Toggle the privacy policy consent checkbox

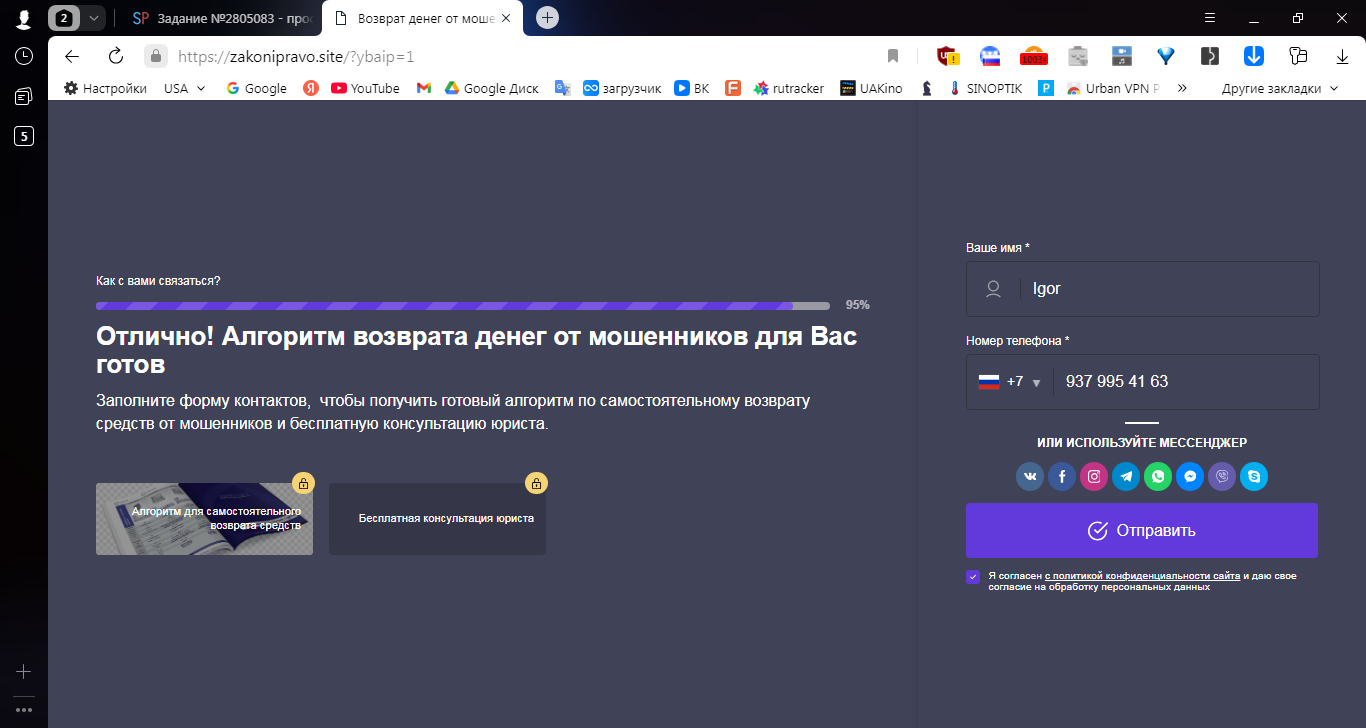coord(973,577)
